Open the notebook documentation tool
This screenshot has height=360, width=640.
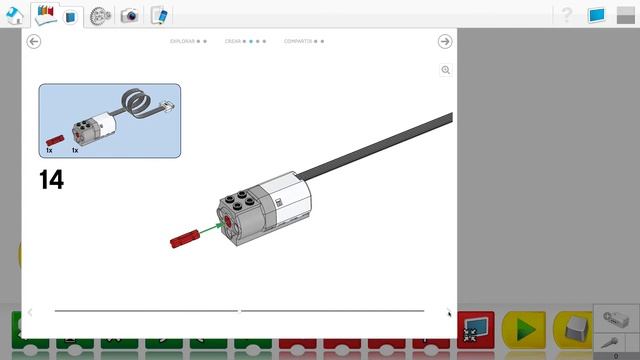159,16
